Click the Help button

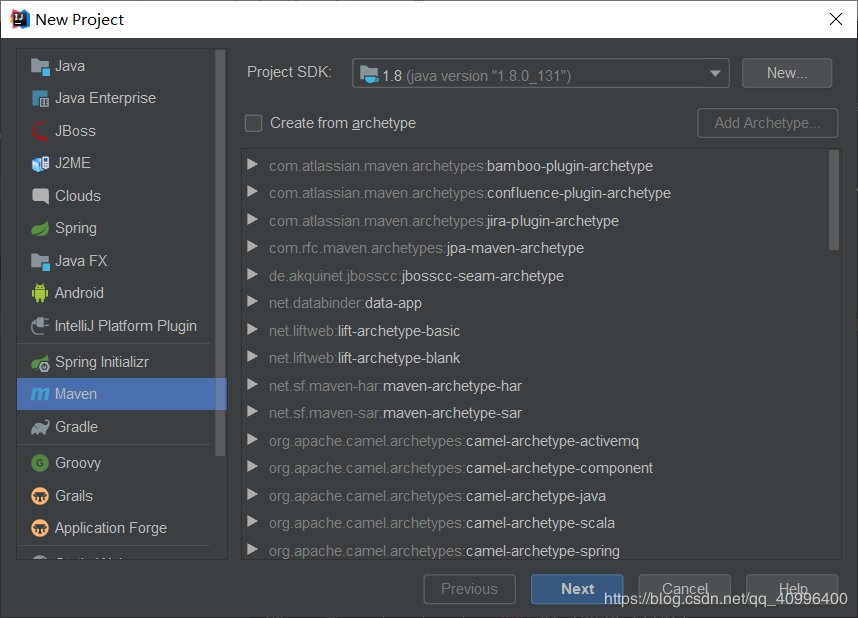coord(792,589)
